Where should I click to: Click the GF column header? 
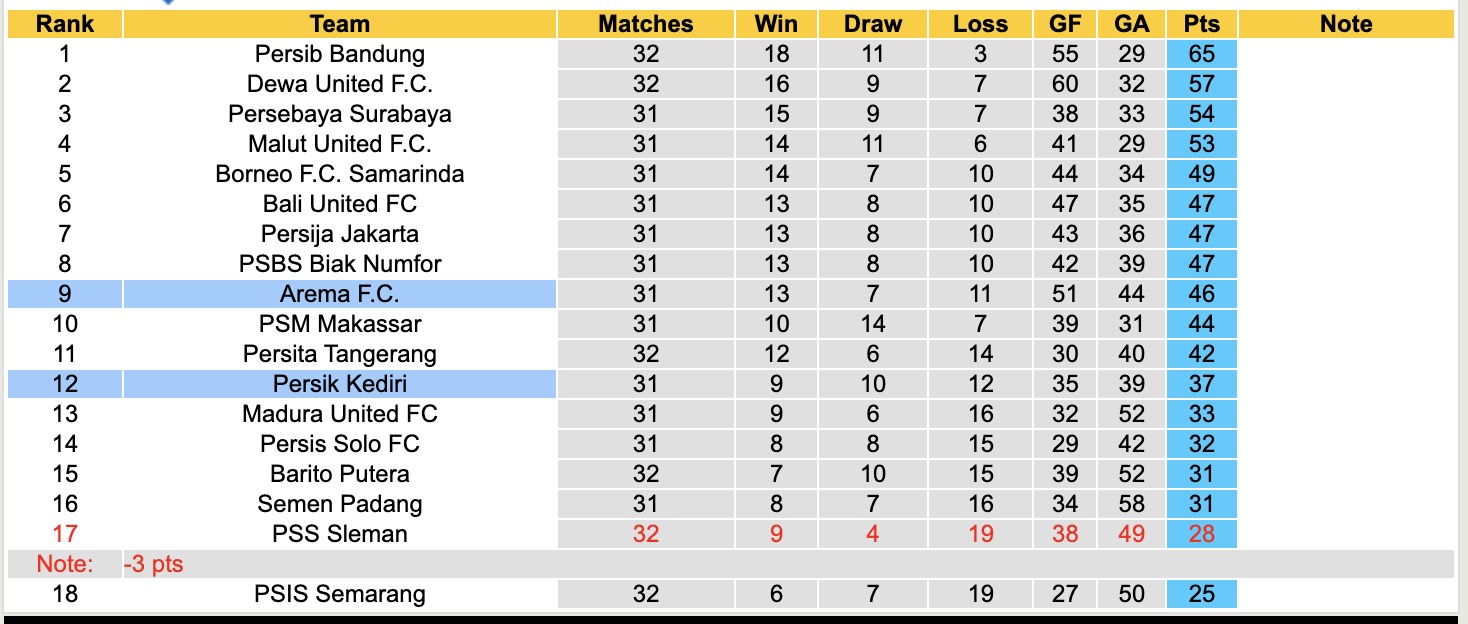pos(1065,24)
